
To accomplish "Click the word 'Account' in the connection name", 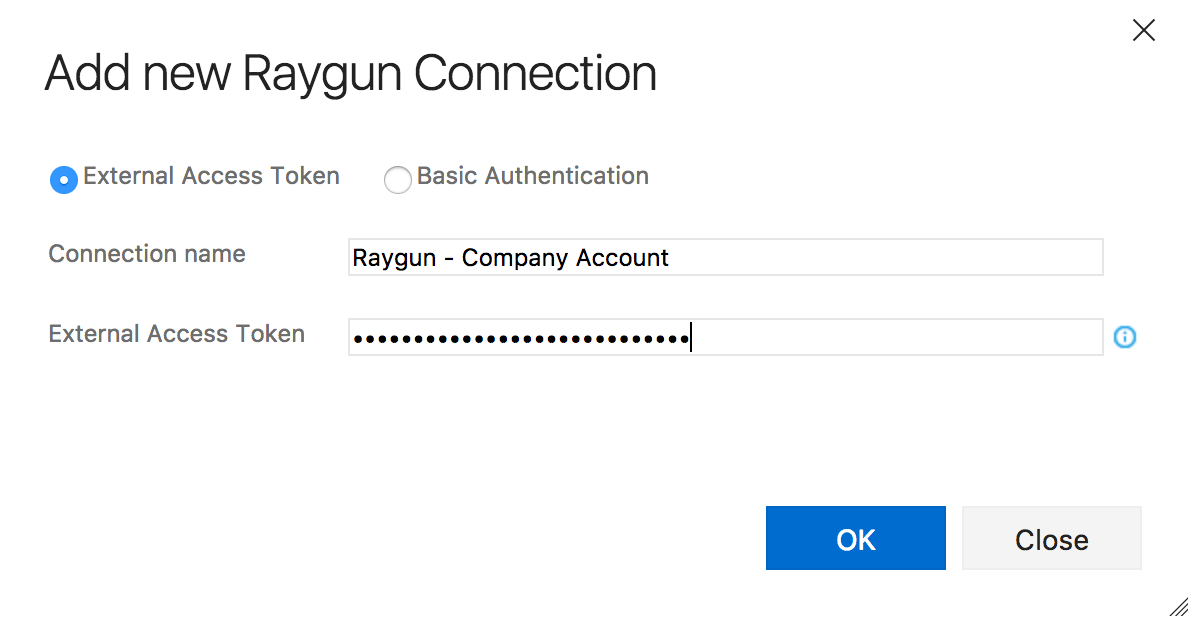I will click(x=622, y=258).
